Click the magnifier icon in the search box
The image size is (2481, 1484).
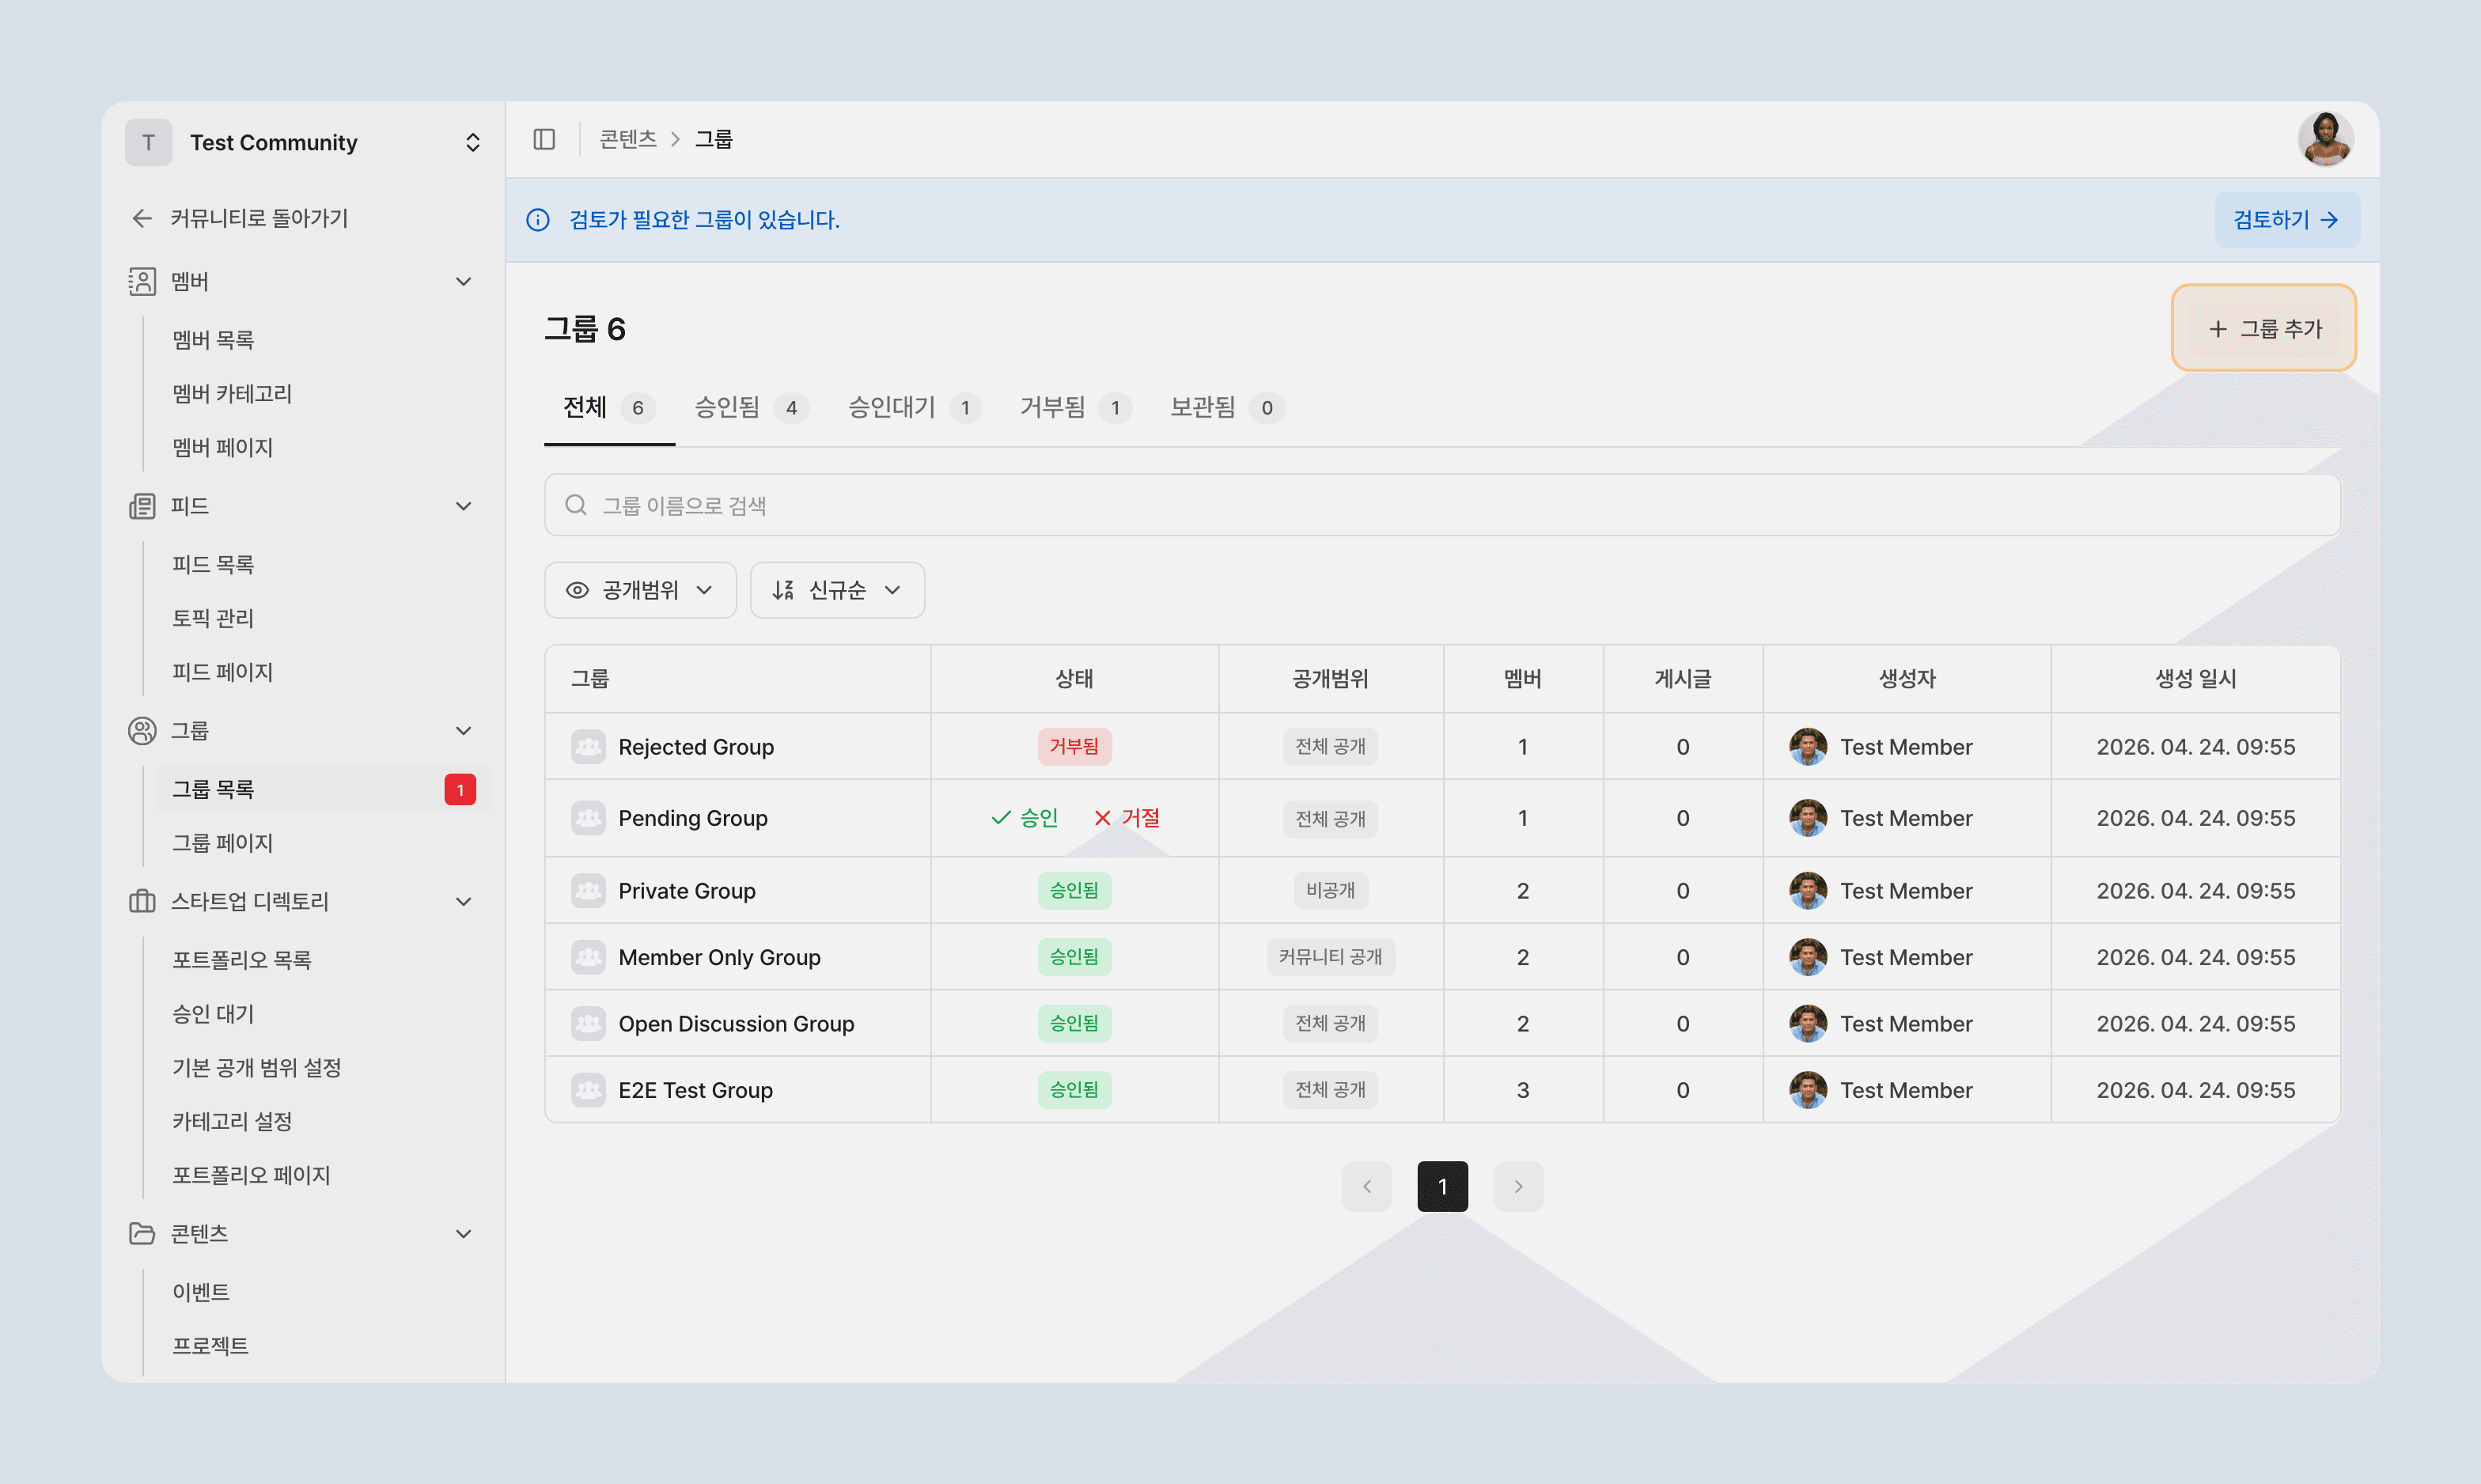[x=576, y=505]
